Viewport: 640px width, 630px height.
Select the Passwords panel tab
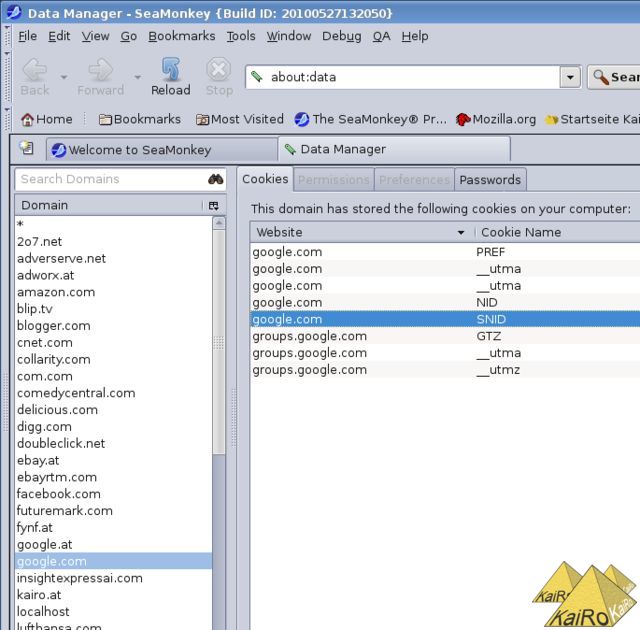point(490,180)
